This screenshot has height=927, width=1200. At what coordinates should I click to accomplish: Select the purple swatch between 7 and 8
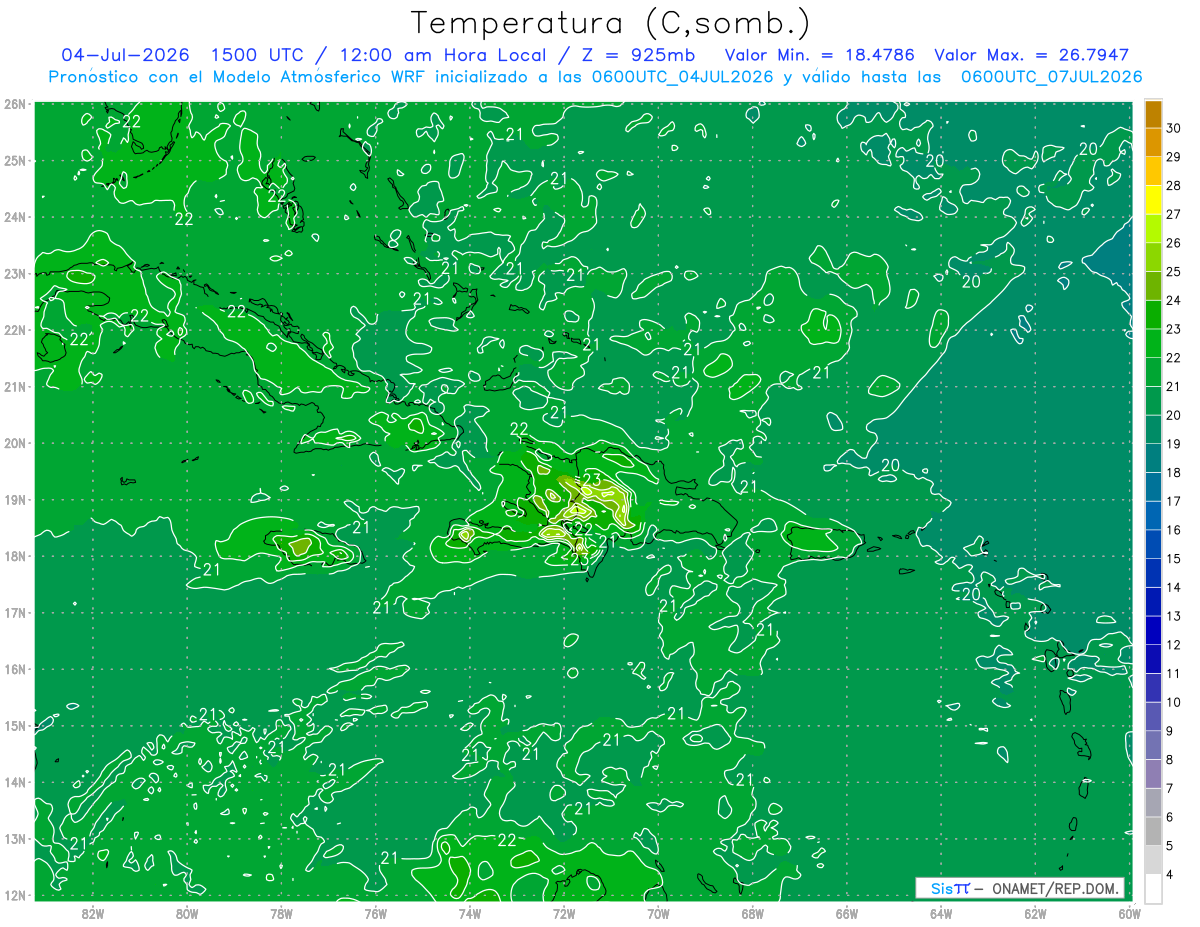coord(1153,774)
